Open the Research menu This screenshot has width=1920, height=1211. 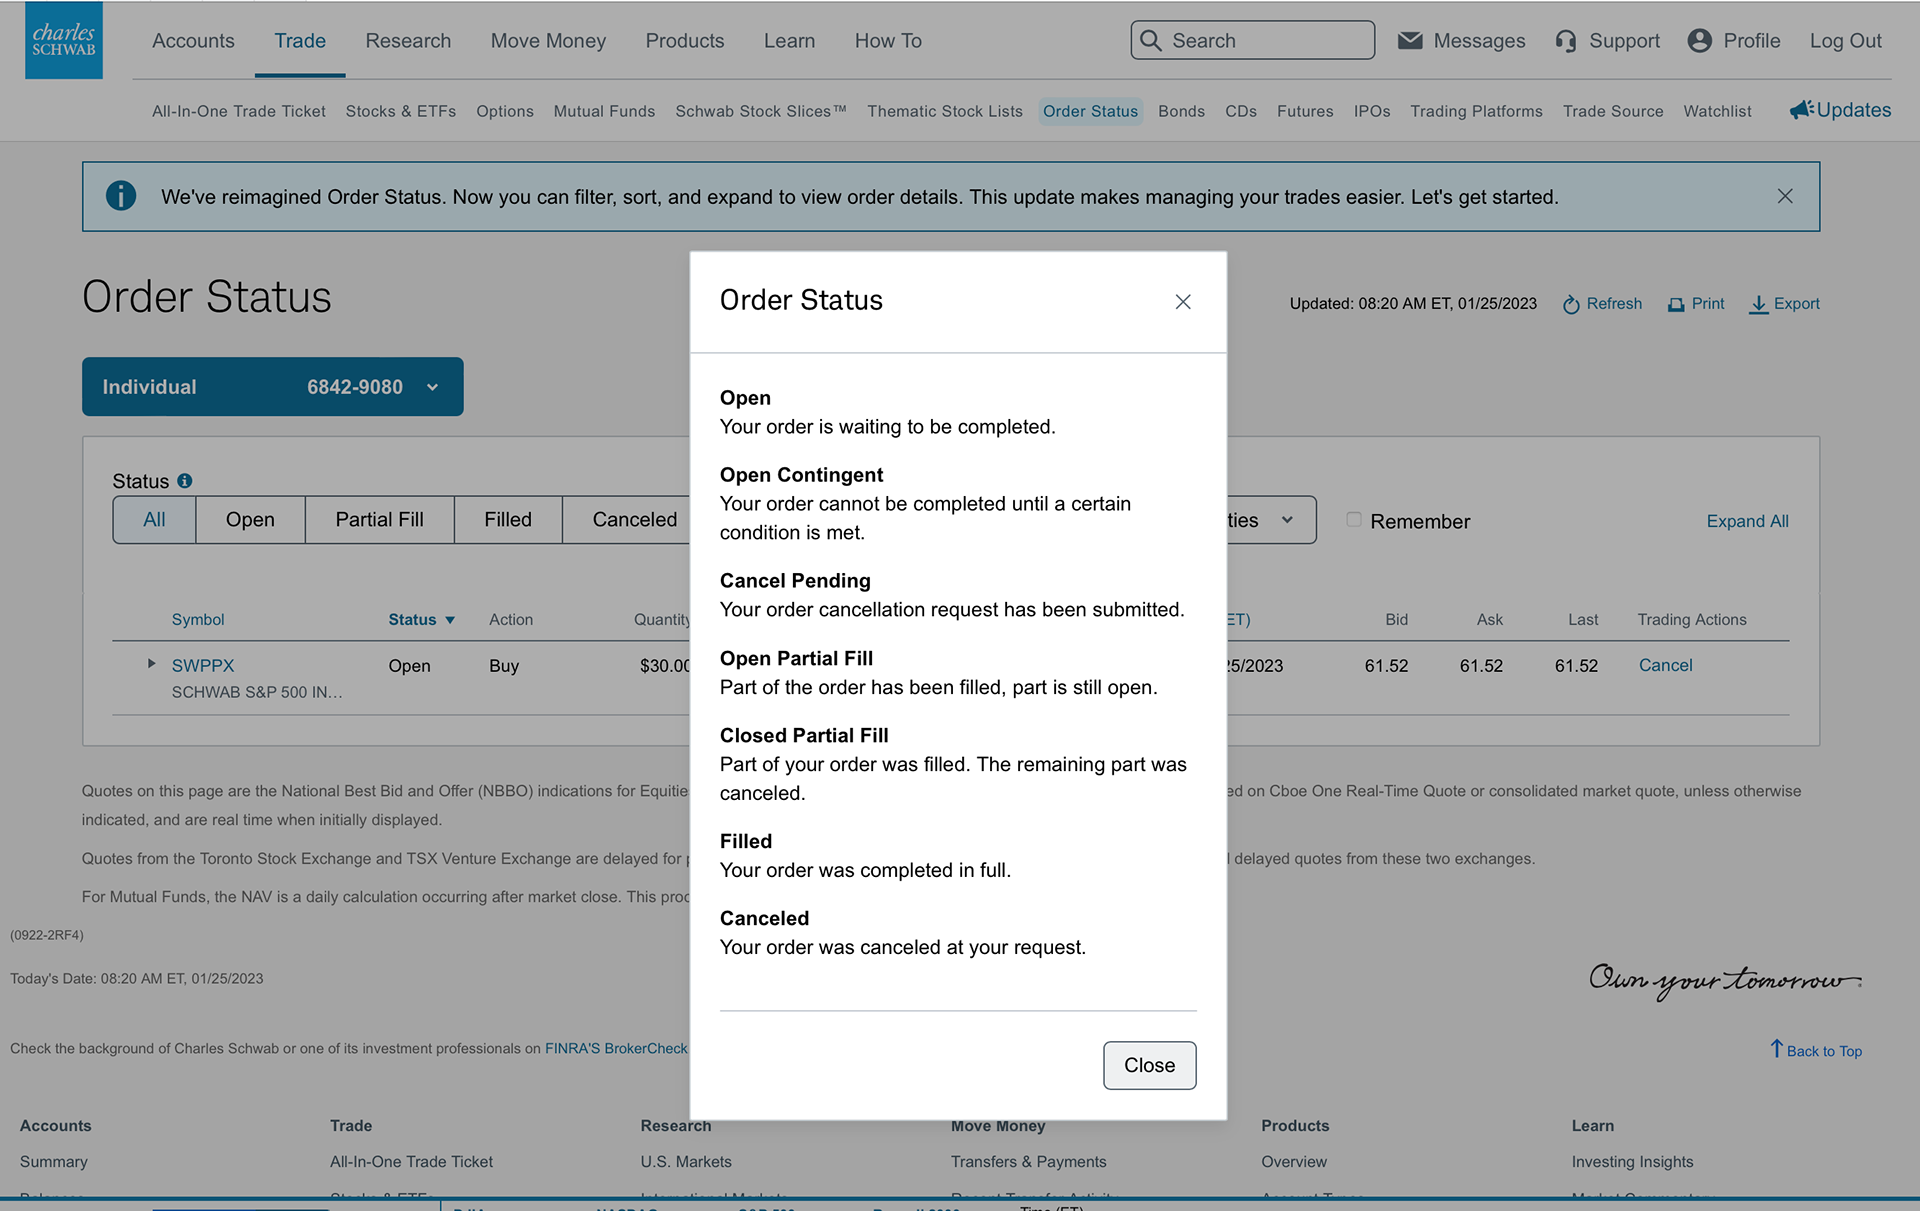pos(408,41)
